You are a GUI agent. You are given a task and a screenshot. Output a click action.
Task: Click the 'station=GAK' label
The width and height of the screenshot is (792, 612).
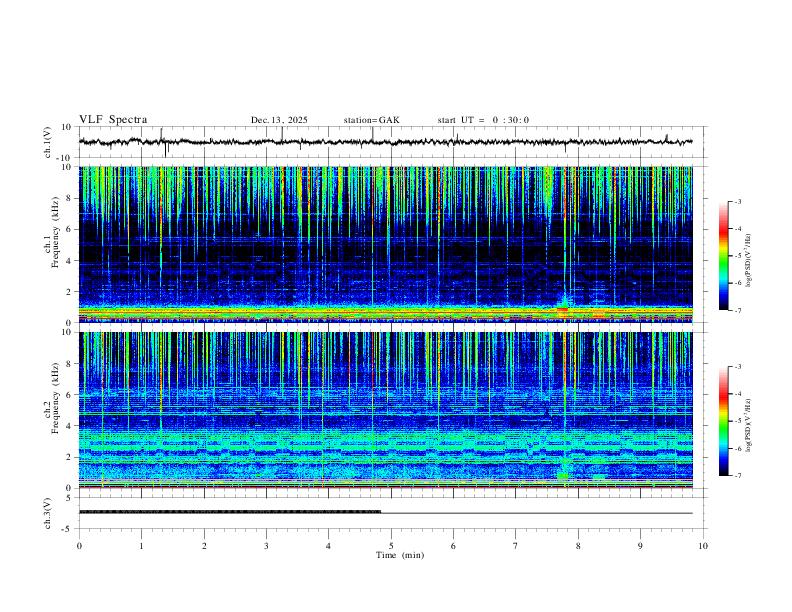click(x=371, y=120)
